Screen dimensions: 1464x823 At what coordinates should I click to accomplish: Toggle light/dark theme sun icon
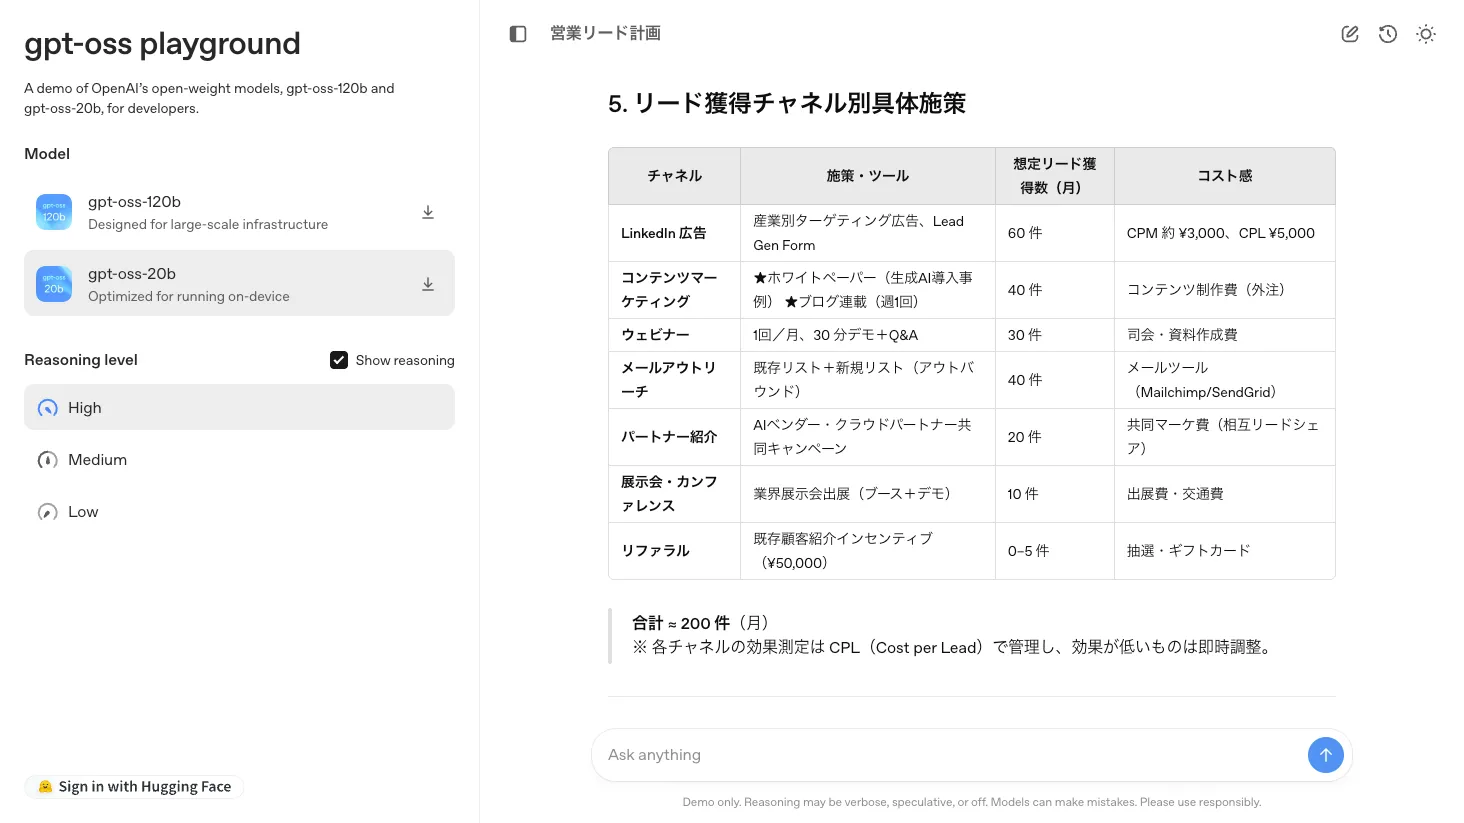pyautogui.click(x=1426, y=34)
